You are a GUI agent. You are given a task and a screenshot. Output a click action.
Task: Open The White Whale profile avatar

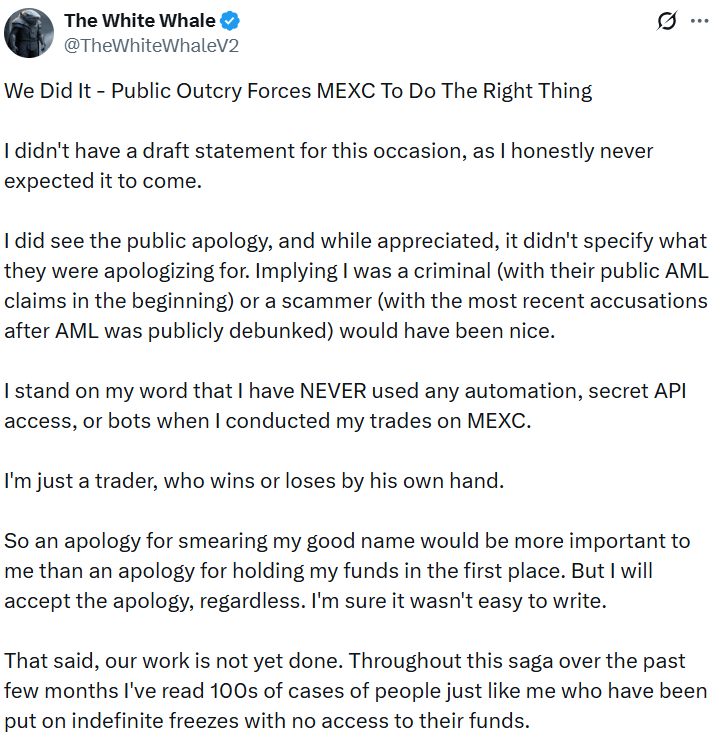pyautogui.click(x=29, y=32)
